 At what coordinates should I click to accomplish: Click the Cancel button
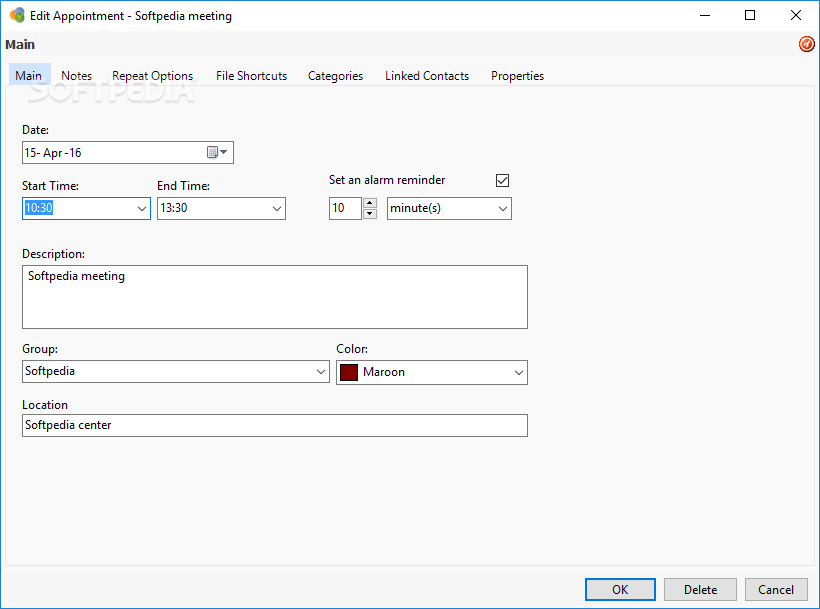[x=776, y=590]
